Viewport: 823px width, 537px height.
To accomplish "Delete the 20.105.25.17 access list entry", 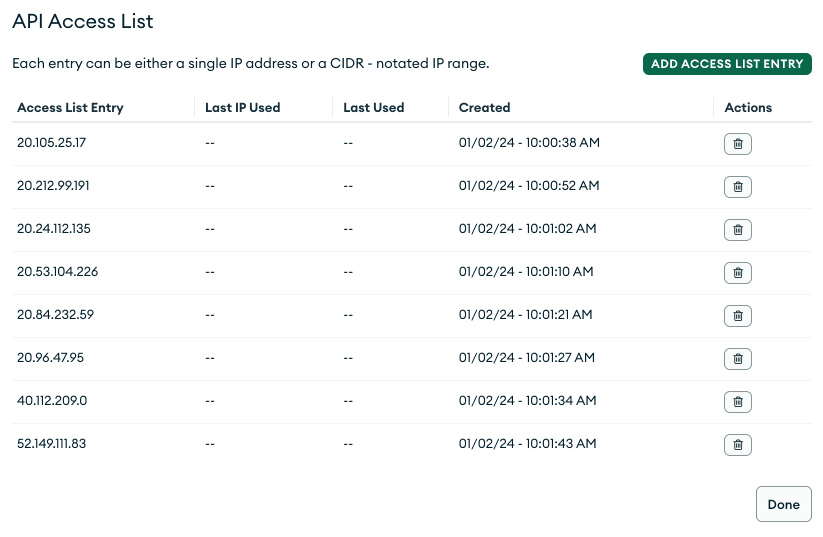I will coord(737,144).
